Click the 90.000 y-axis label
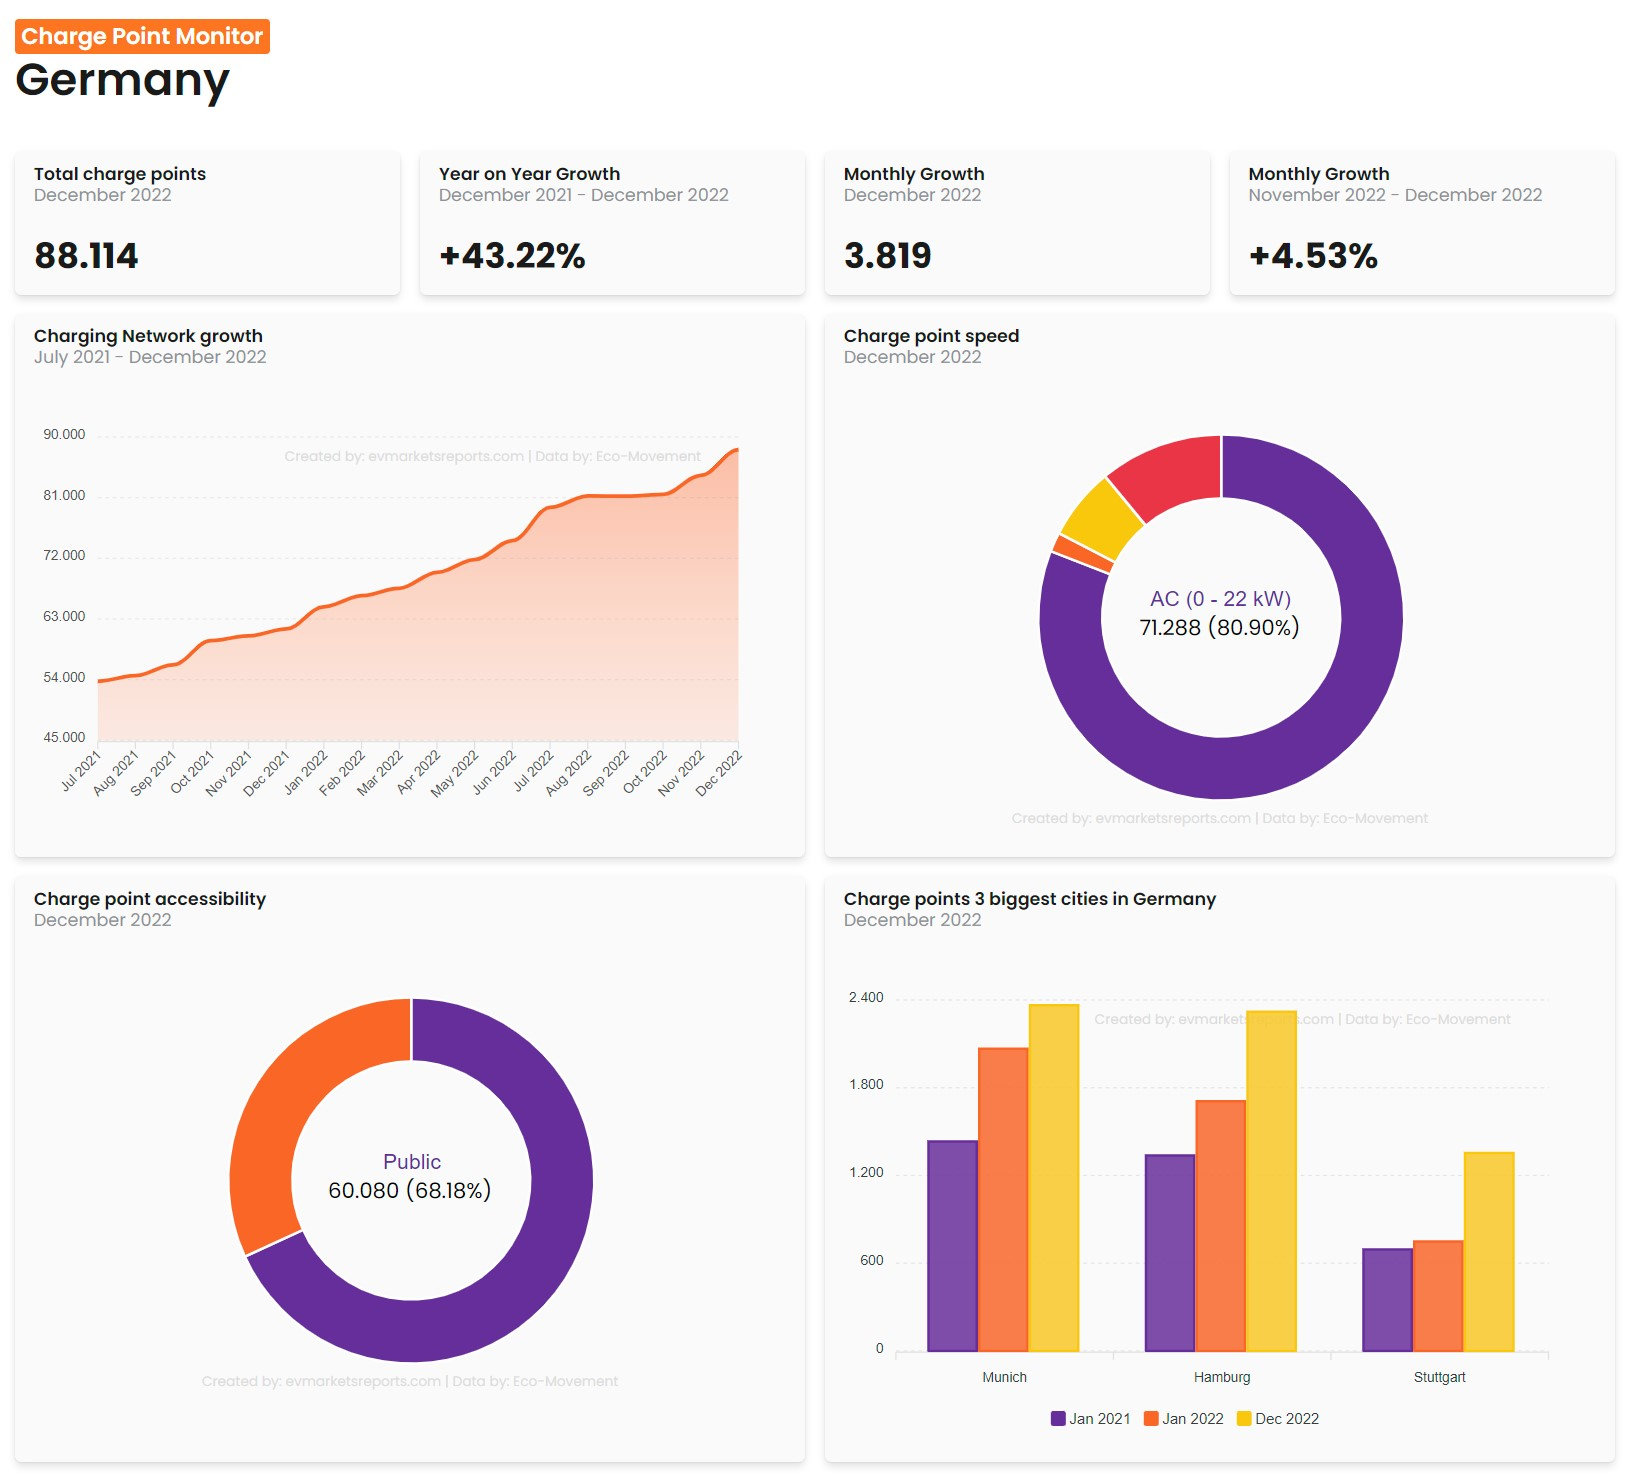This screenshot has height=1484, width=1636. 64,434
